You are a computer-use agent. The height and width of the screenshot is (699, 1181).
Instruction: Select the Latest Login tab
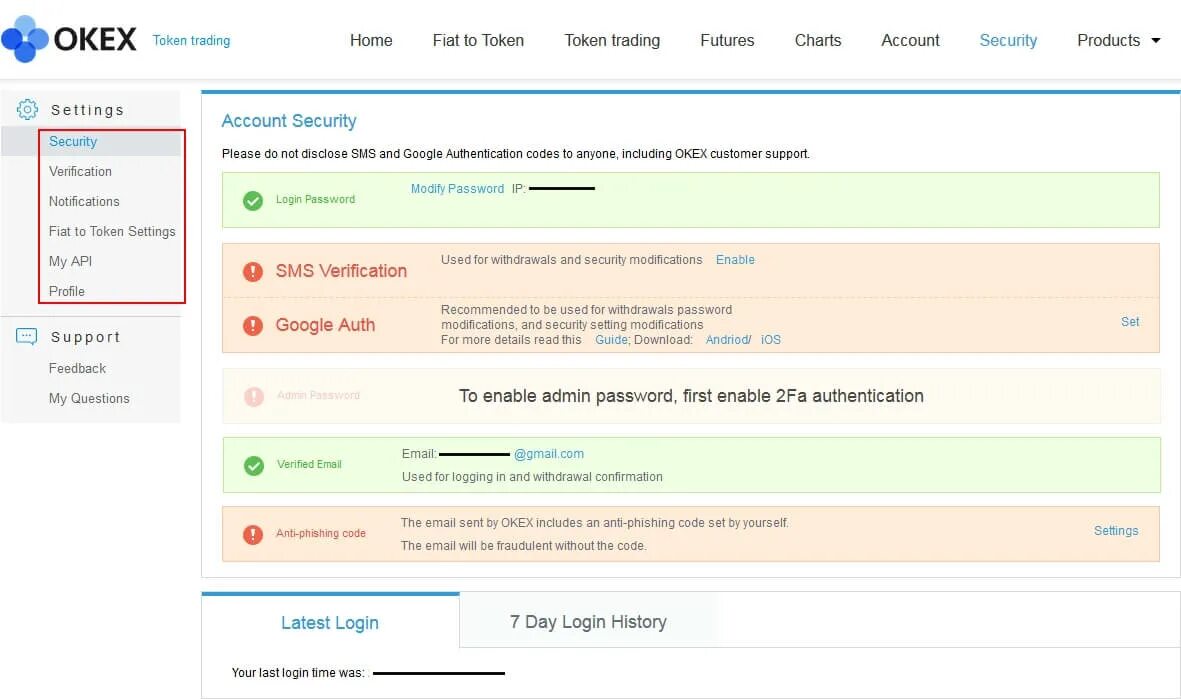pyautogui.click(x=330, y=623)
